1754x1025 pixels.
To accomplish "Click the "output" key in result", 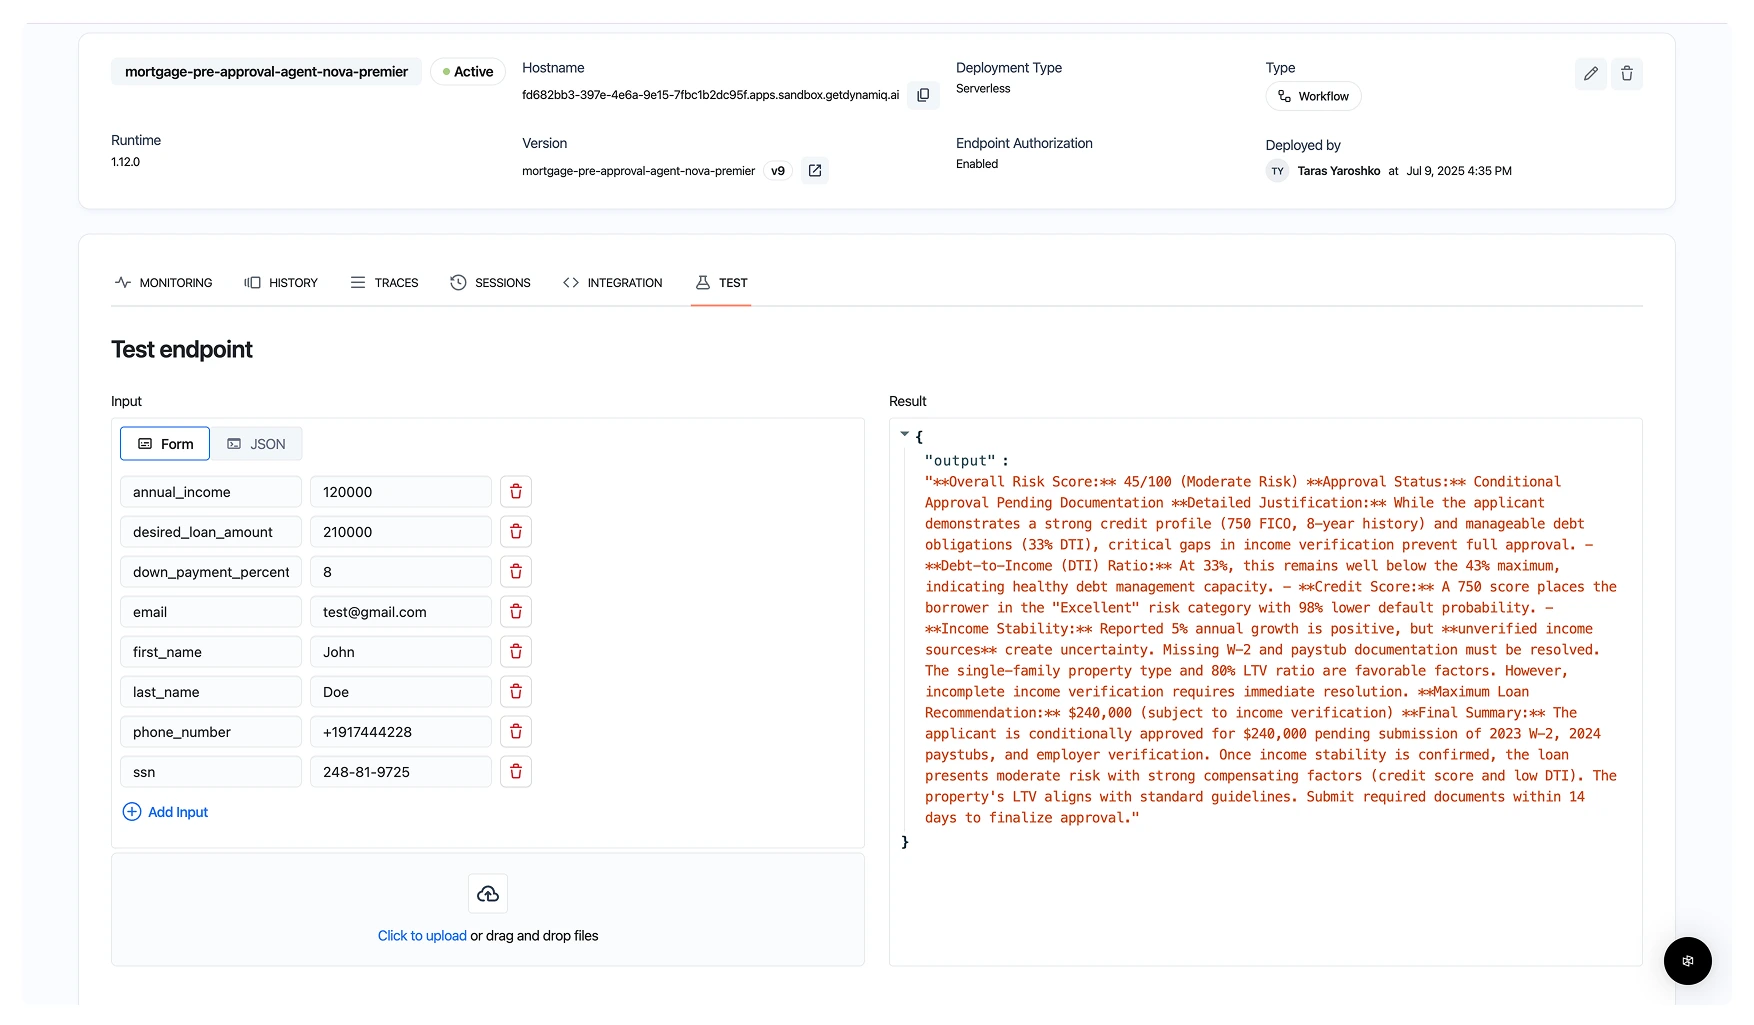I will (960, 461).
